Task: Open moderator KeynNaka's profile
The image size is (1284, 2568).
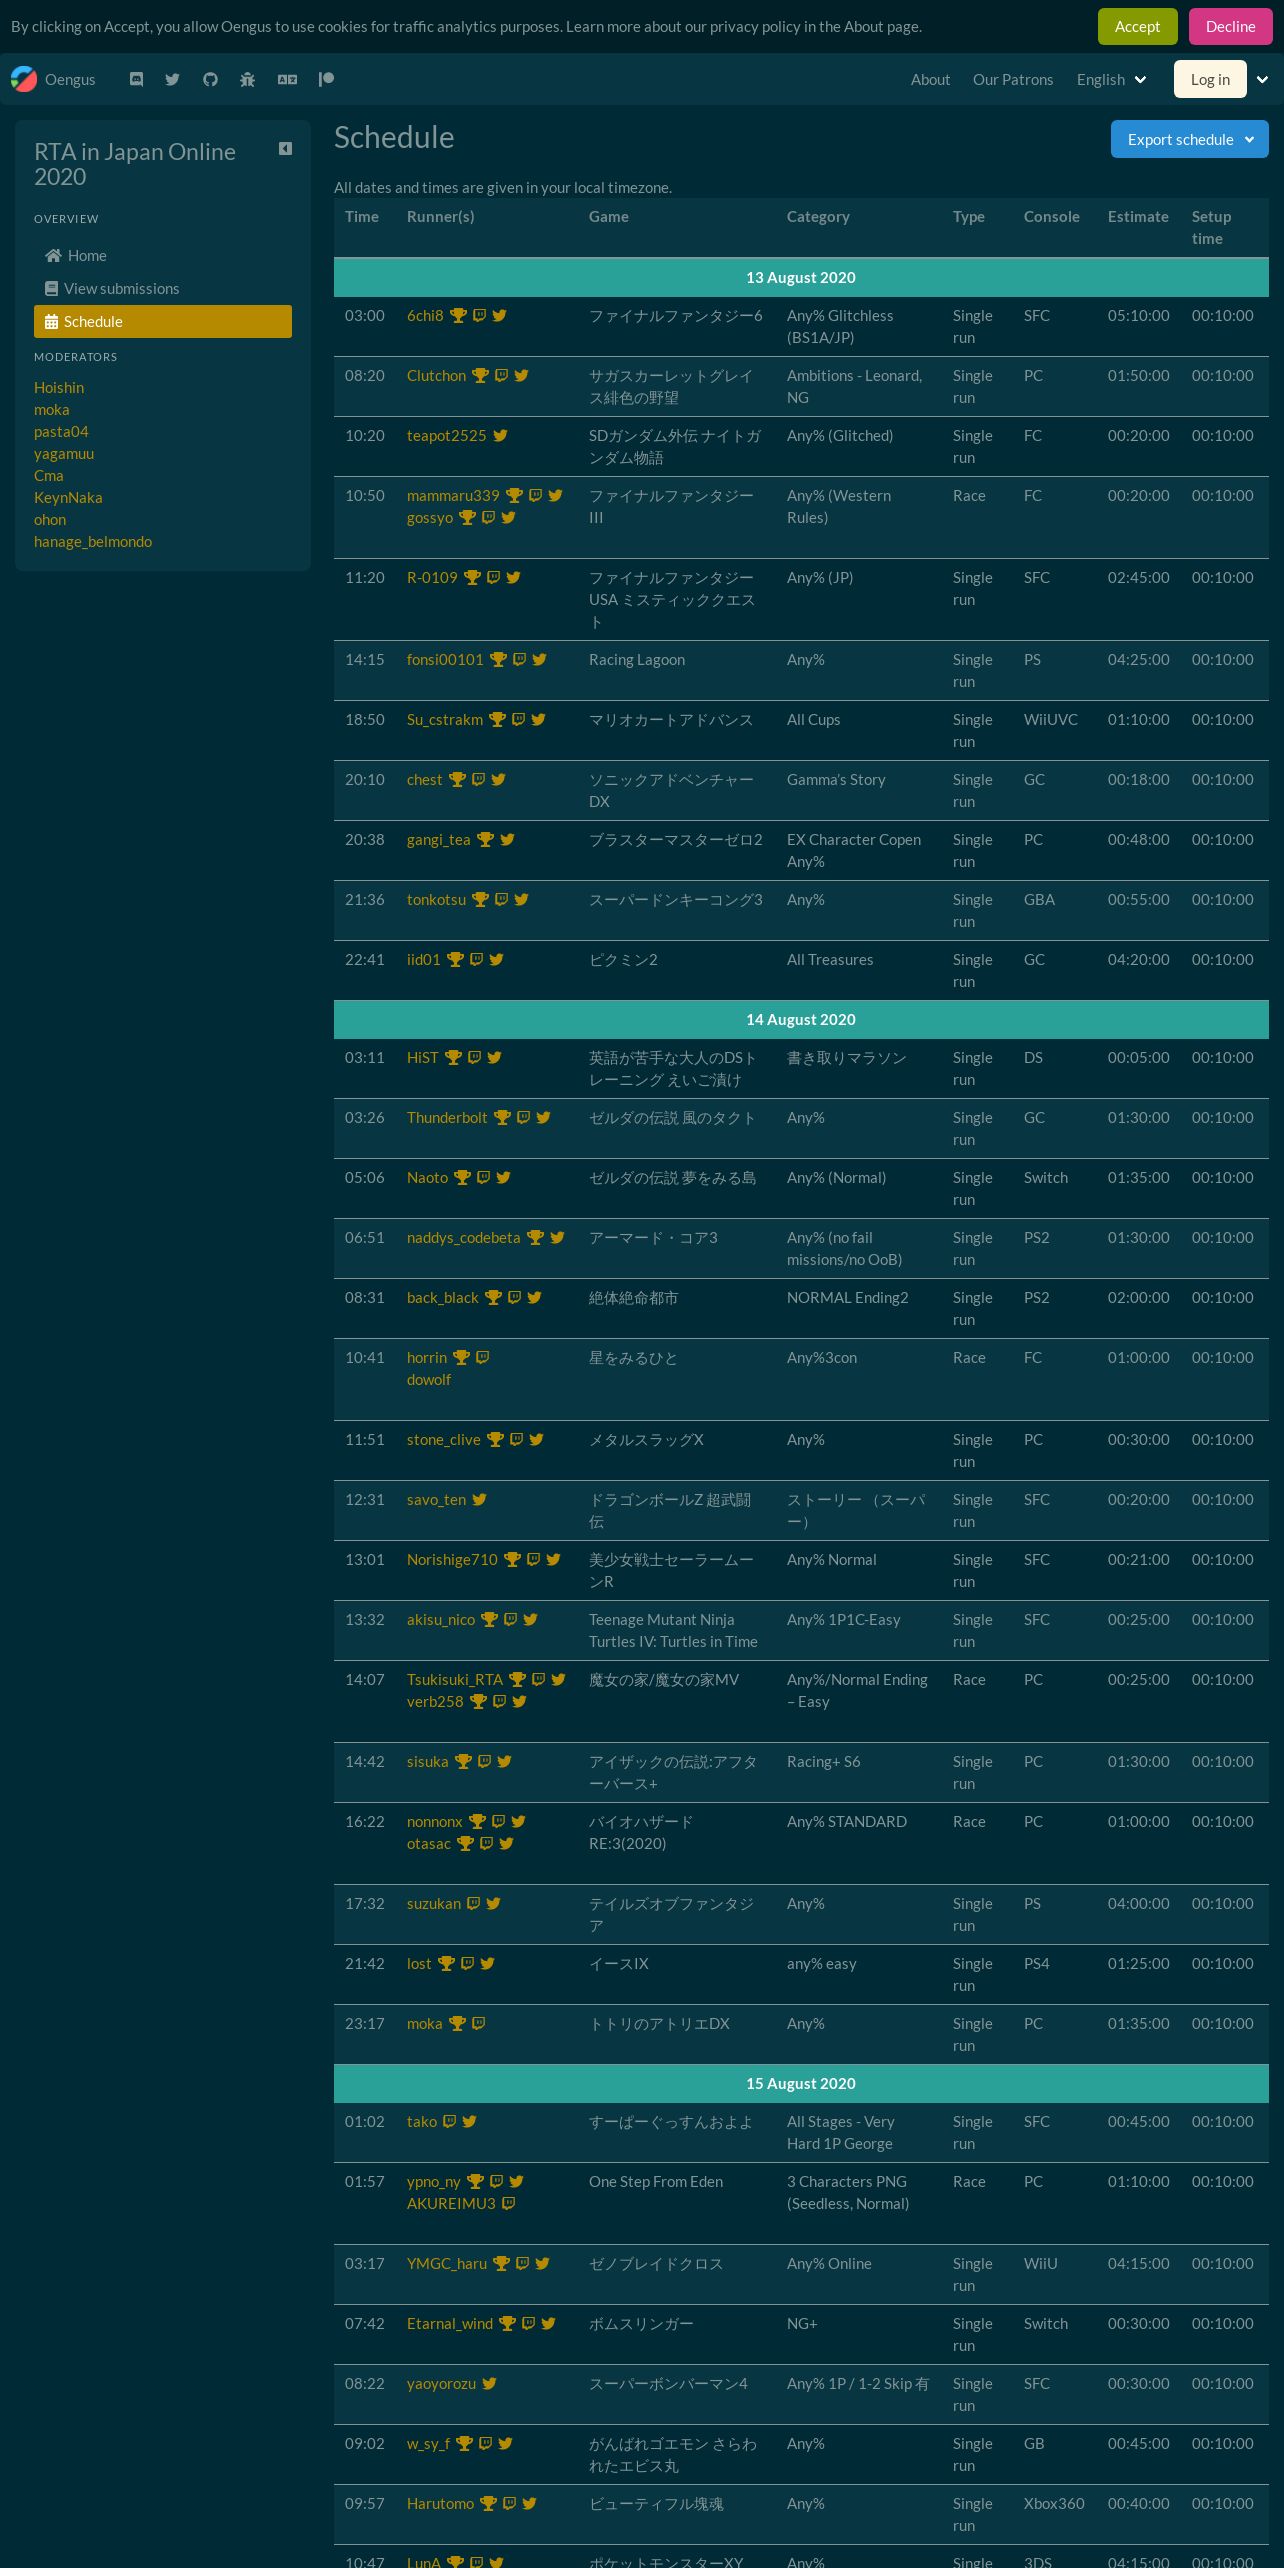Action: point(68,497)
